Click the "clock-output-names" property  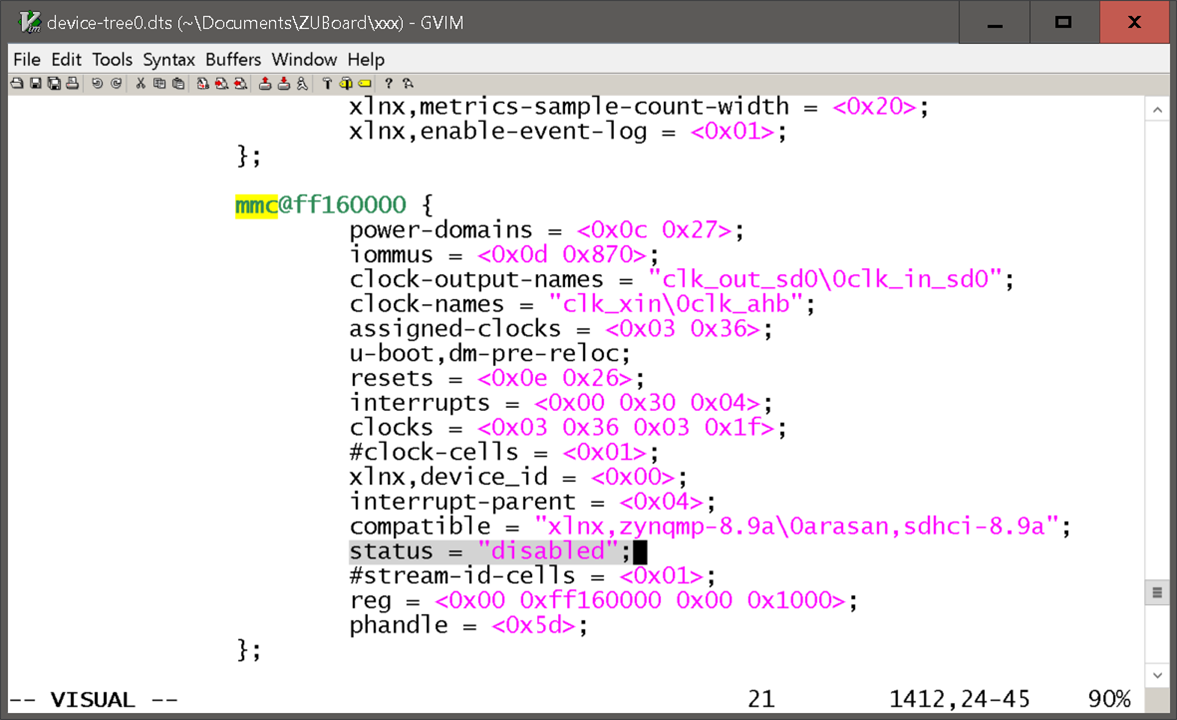477,279
